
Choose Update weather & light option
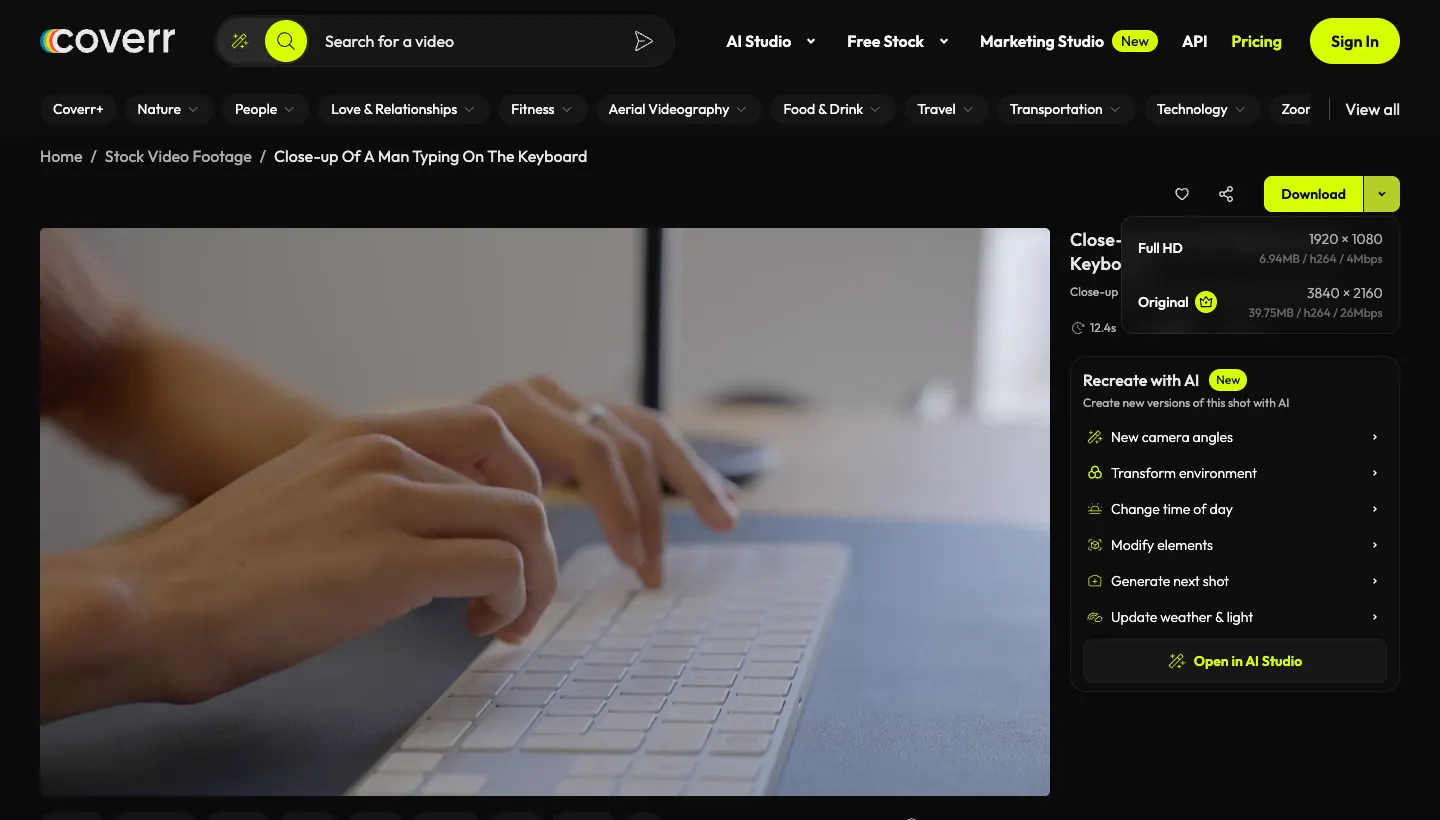click(1235, 617)
